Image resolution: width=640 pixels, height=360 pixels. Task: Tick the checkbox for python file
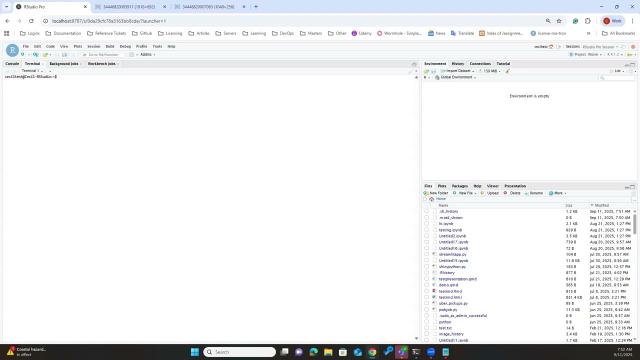pos(427,322)
